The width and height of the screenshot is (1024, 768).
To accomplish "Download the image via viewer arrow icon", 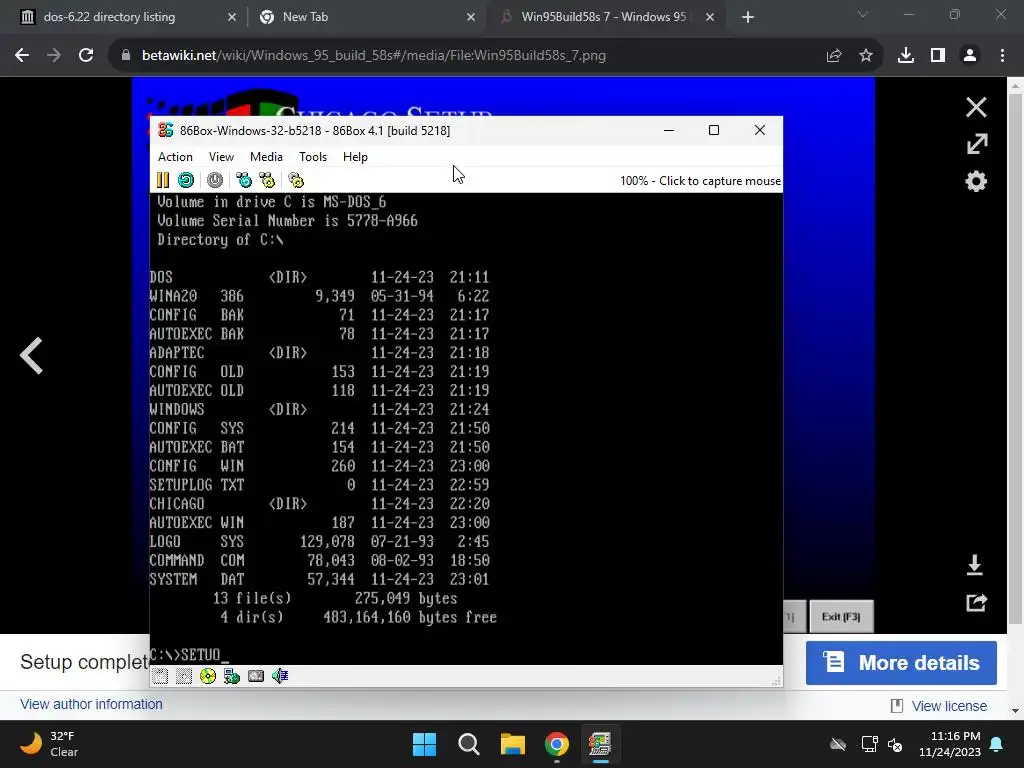I will pos(974,565).
